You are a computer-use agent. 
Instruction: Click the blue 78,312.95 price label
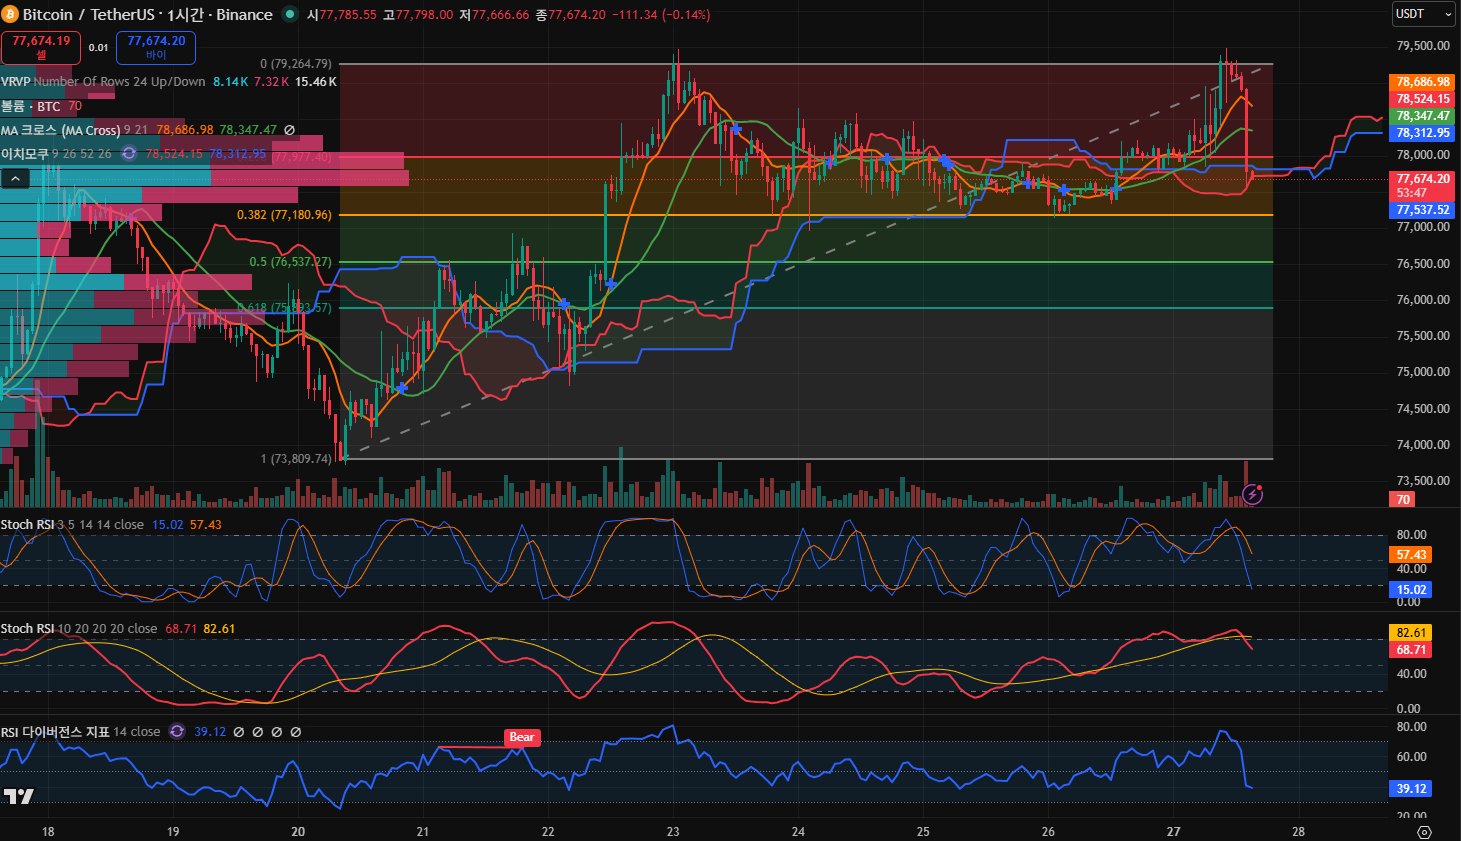pyautogui.click(x=1423, y=133)
